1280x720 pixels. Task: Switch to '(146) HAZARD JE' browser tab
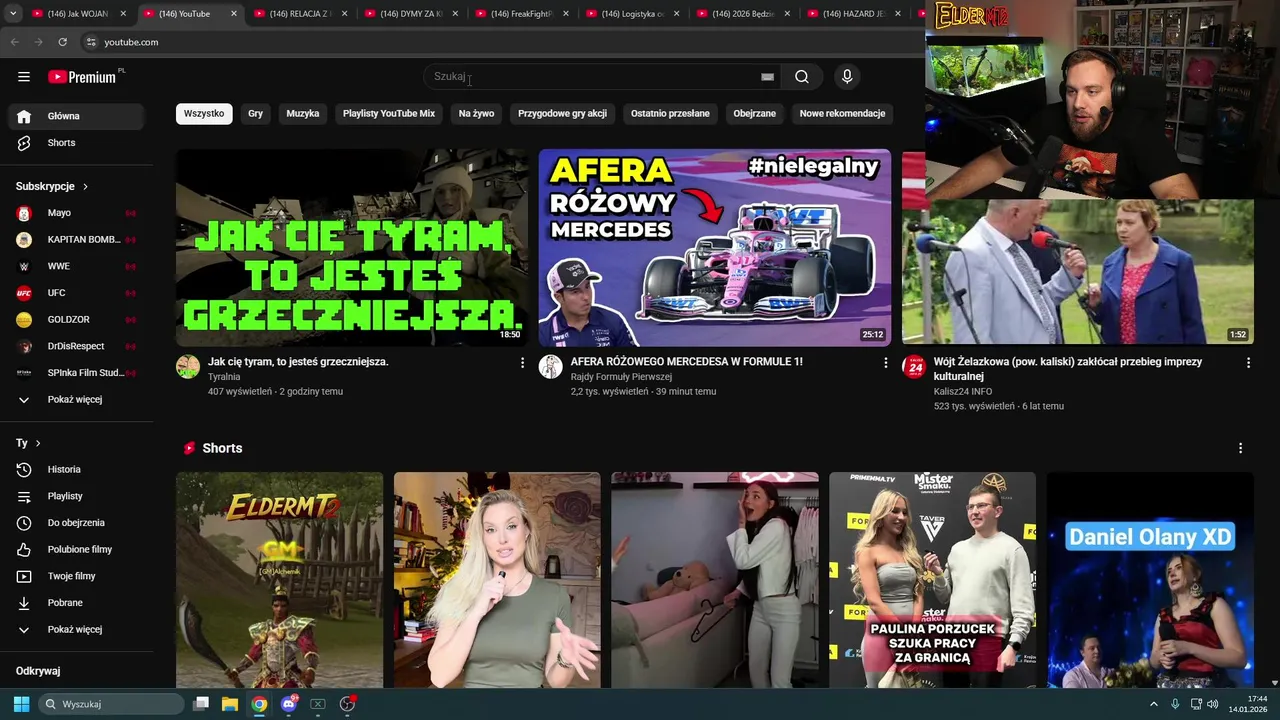pyautogui.click(x=853, y=14)
